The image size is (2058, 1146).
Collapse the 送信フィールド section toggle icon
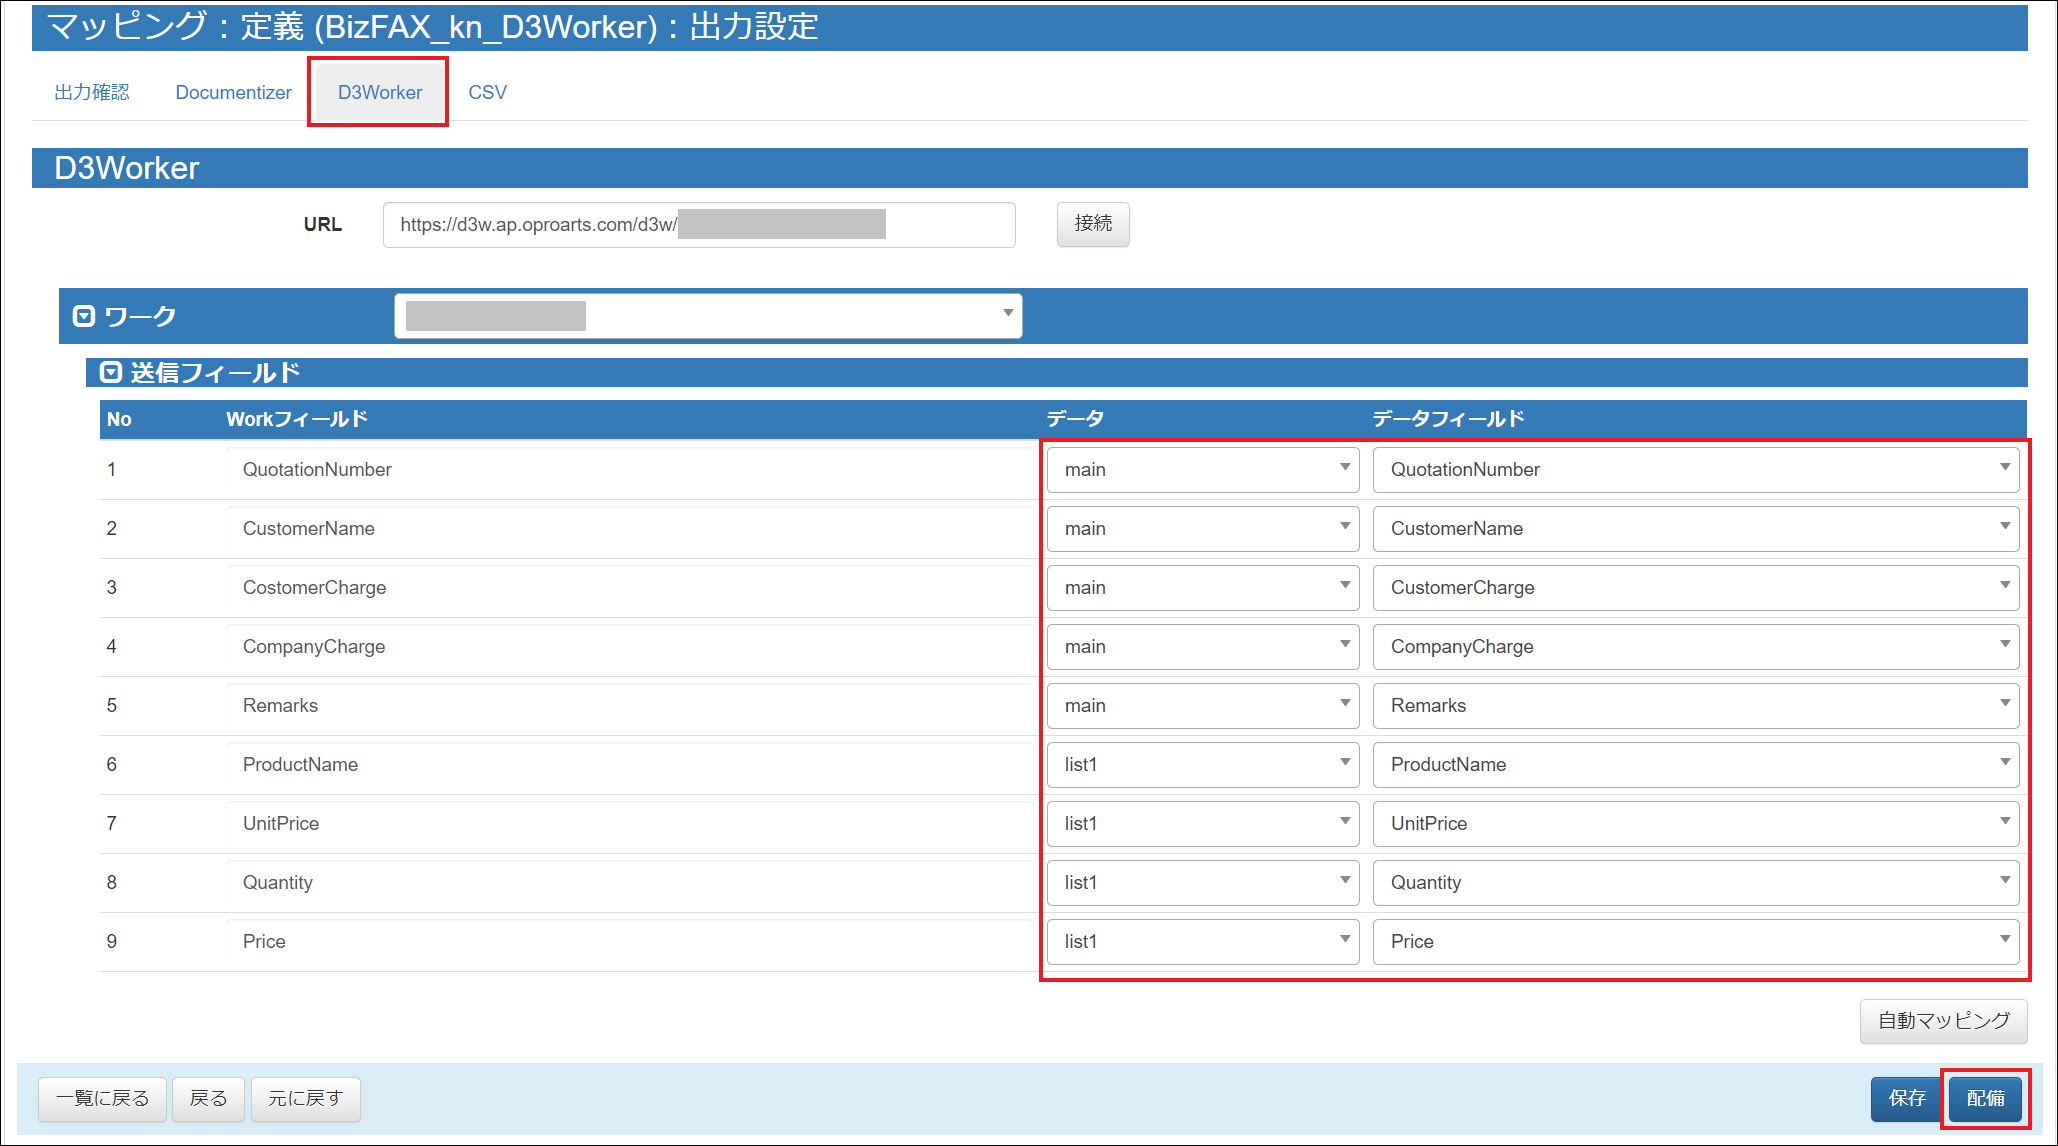[x=111, y=373]
